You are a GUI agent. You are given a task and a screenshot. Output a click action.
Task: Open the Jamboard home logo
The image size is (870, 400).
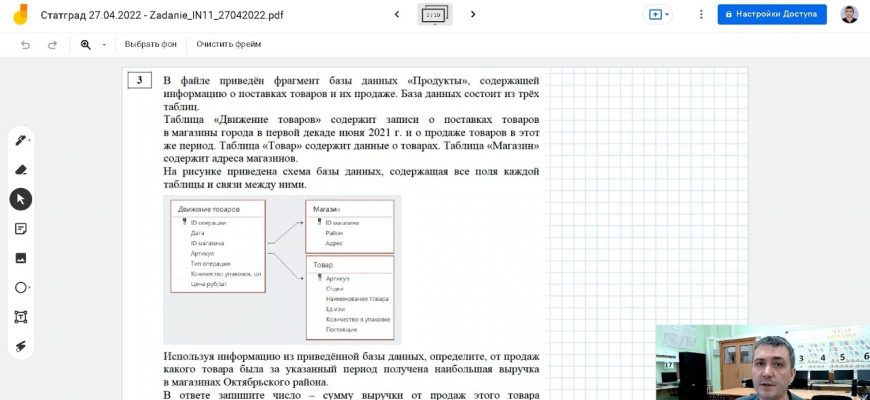pyautogui.click(x=17, y=15)
